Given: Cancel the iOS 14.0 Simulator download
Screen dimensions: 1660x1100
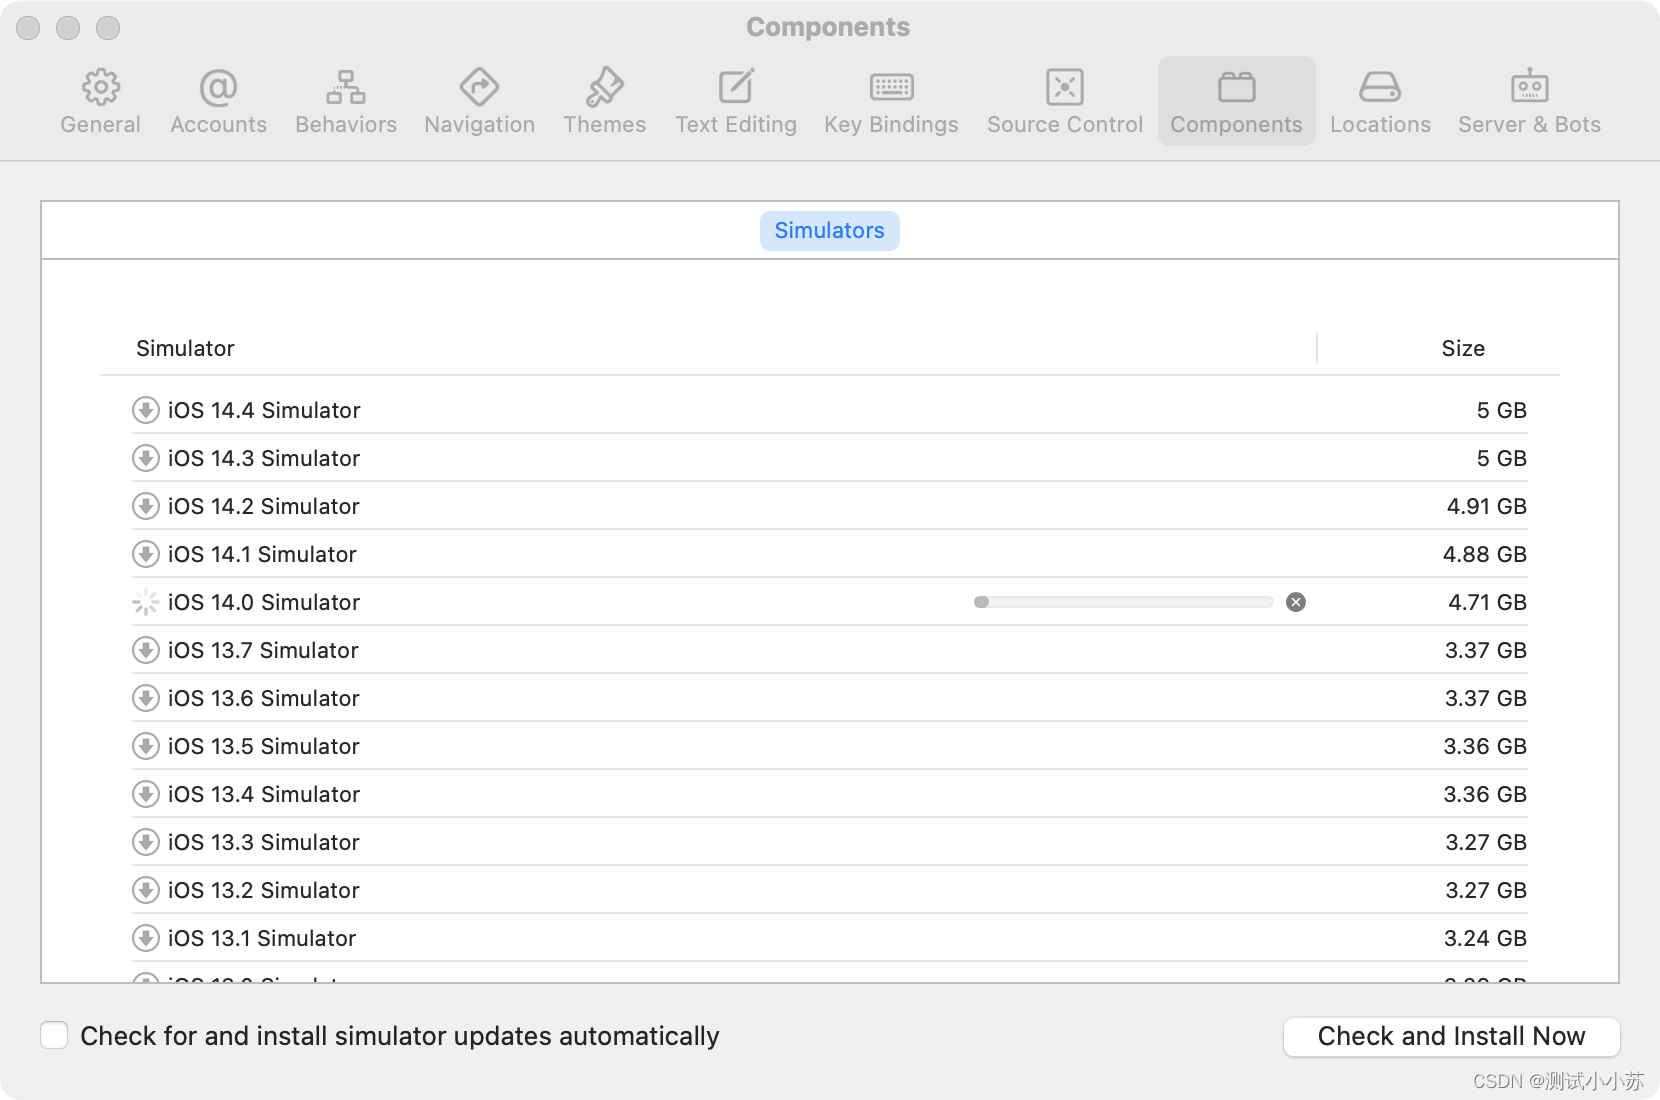Looking at the screenshot, I should [1296, 602].
